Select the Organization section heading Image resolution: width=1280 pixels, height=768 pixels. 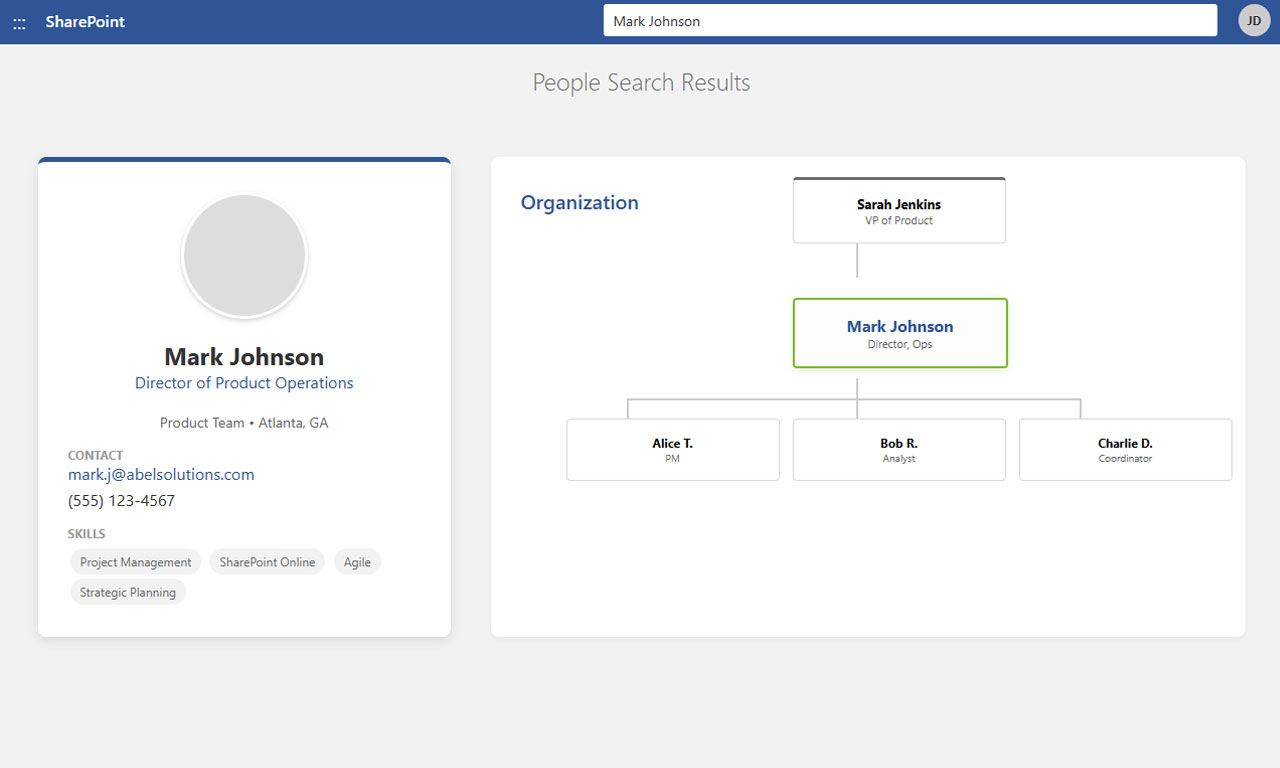coord(579,202)
